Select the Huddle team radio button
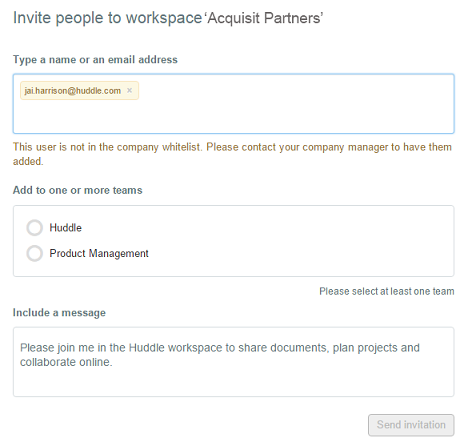Screen dimensions: 464x446 [x=35, y=228]
